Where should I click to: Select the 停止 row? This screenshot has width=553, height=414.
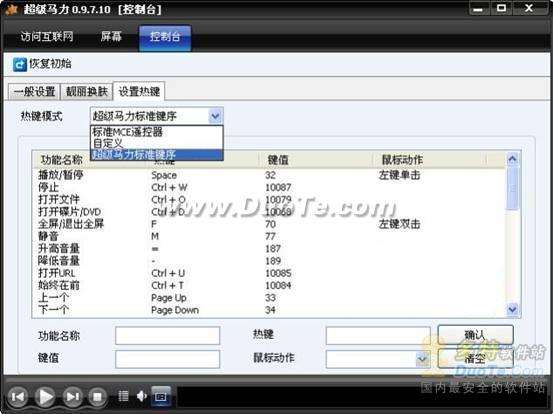point(269,187)
